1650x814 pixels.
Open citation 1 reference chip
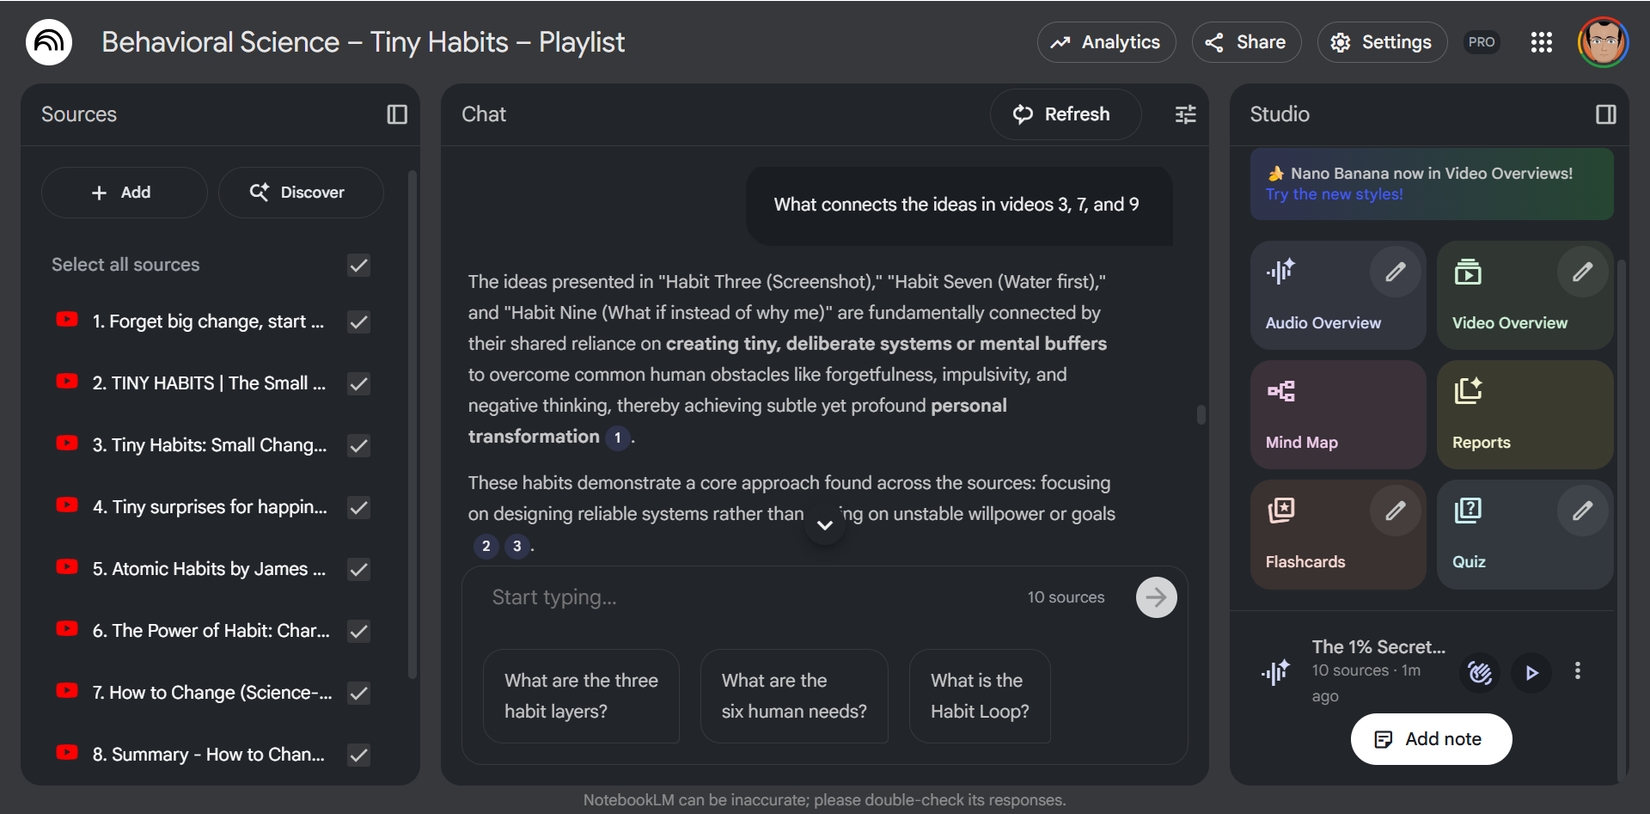618,437
